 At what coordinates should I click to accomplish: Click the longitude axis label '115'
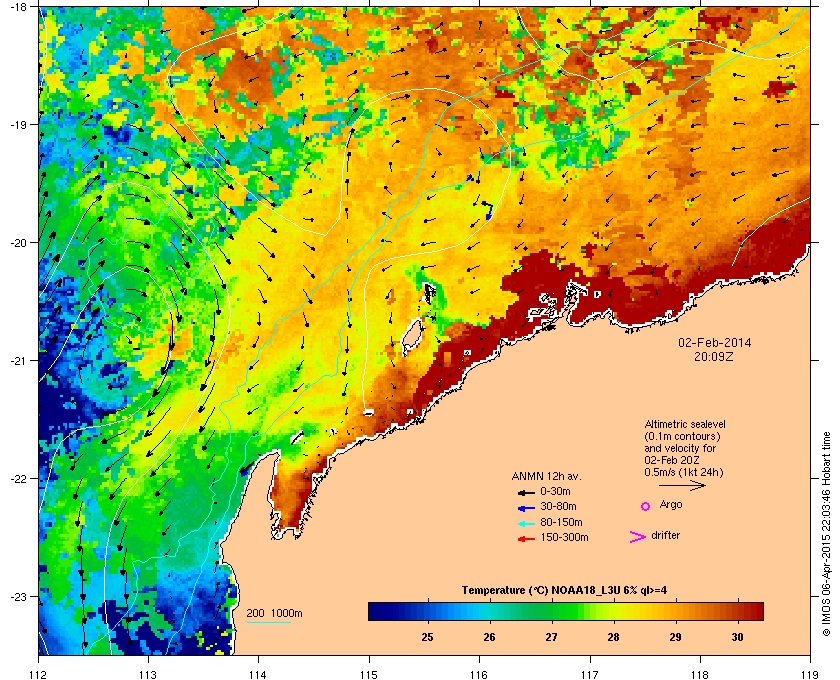[x=369, y=675]
